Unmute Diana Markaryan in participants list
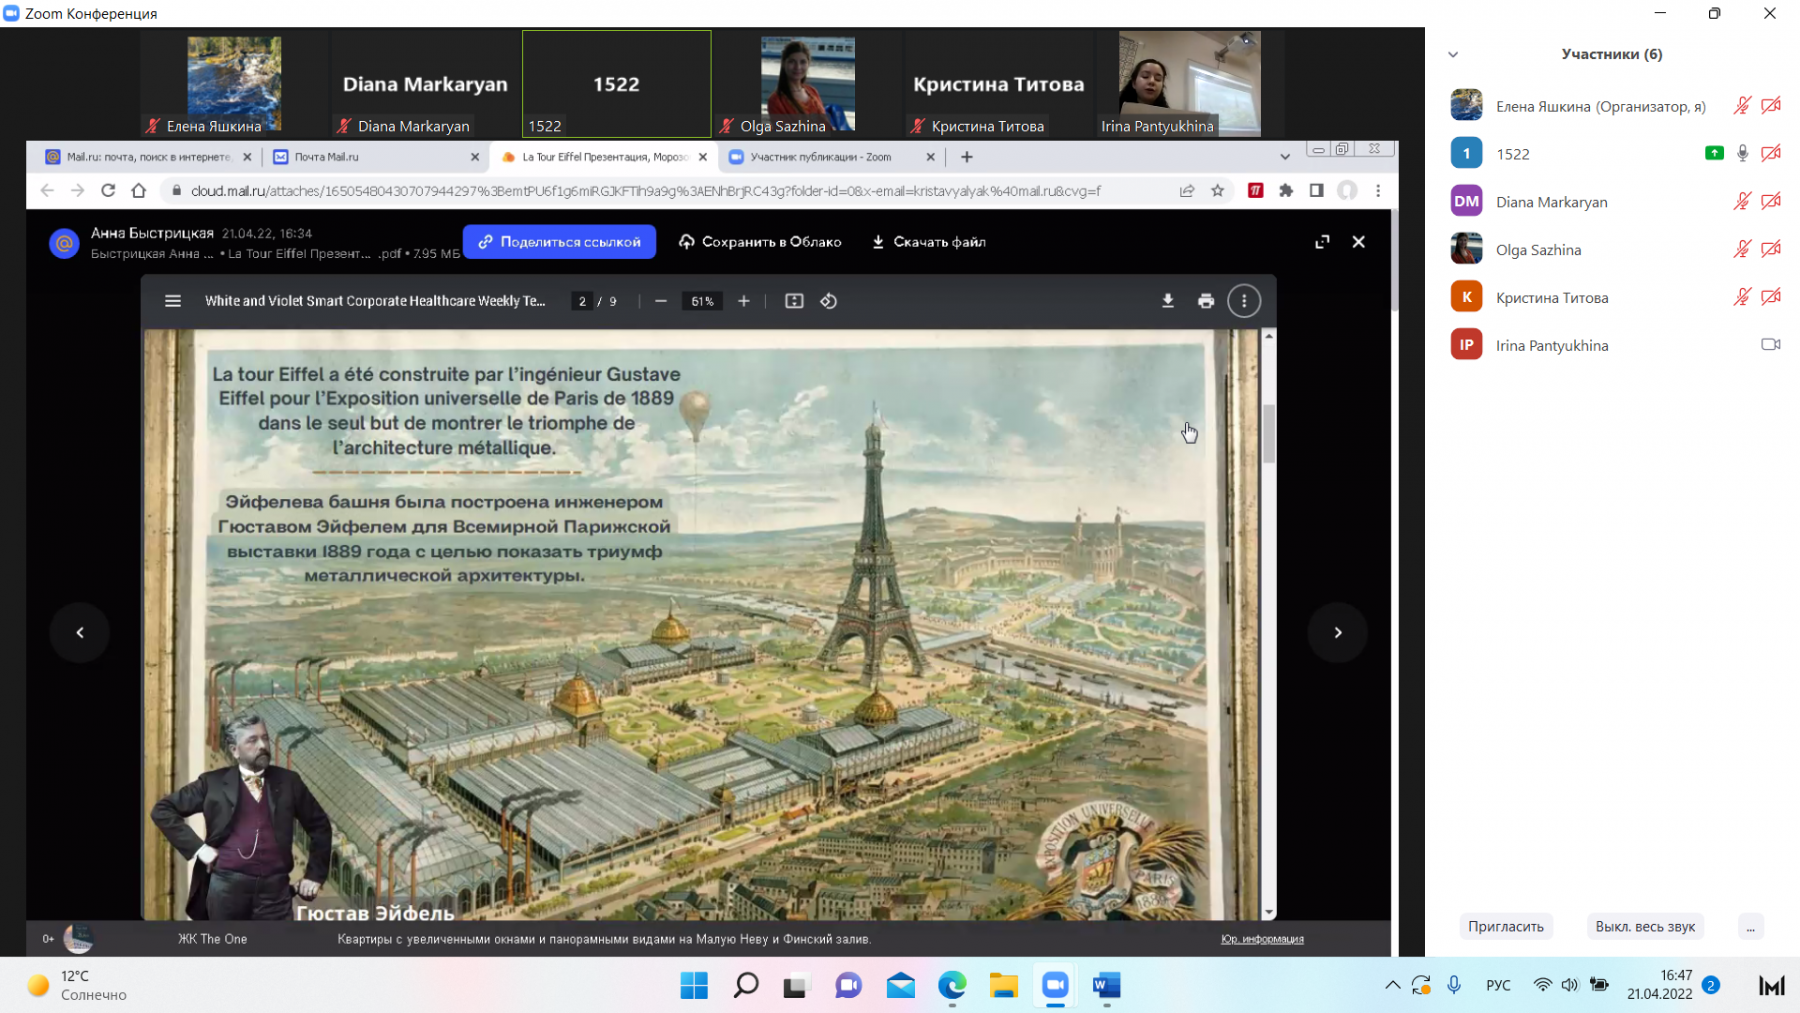This screenshot has height=1013, width=1800. (x=1742, y=201)
